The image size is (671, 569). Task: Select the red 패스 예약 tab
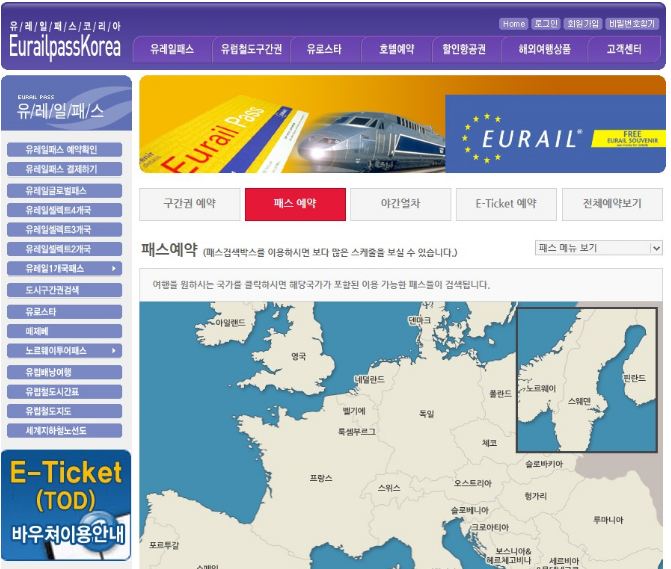tap(295, 204)
